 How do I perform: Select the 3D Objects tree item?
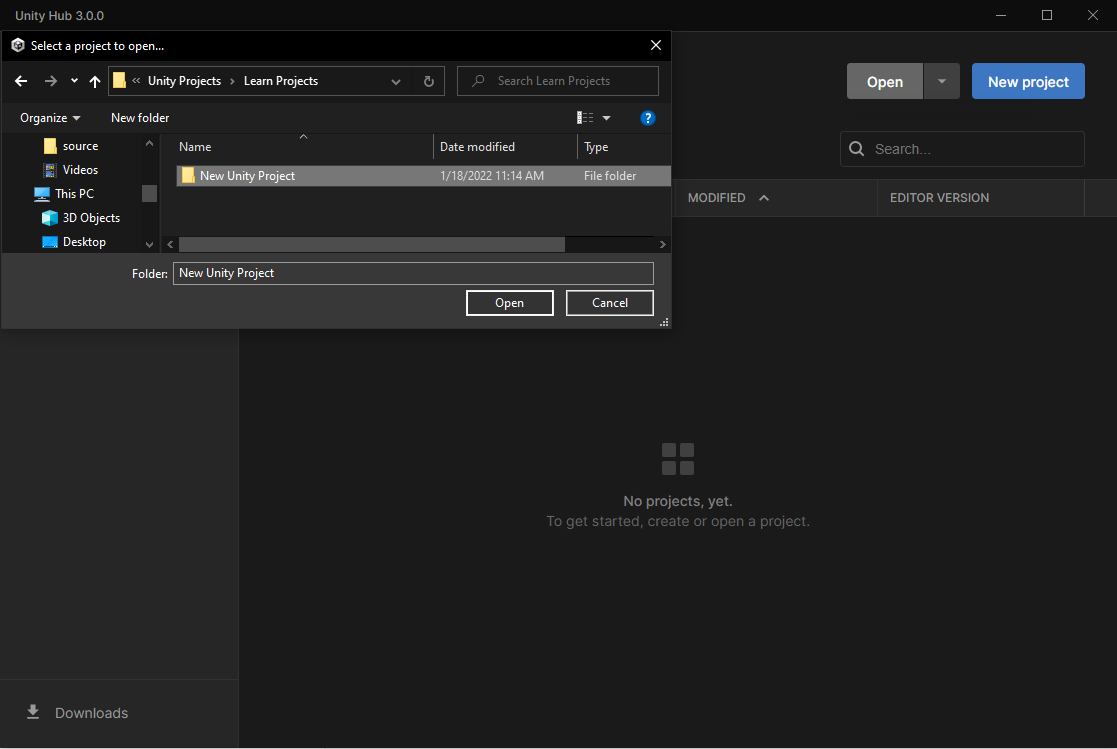pyautogui.click(x=91, y=218)
